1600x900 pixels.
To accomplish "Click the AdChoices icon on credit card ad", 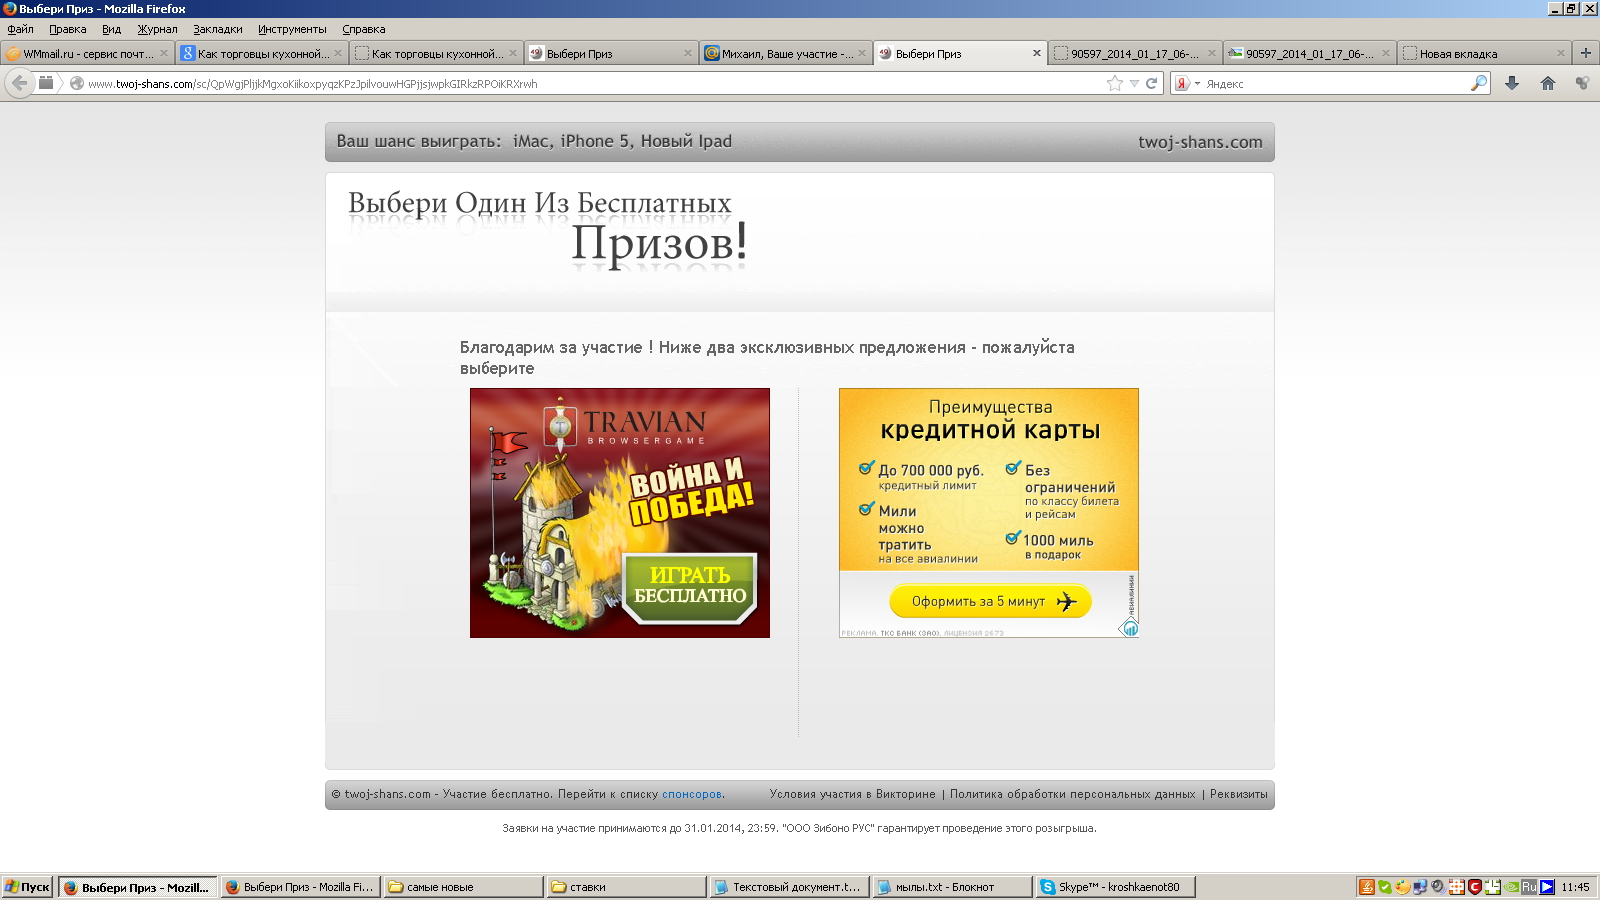I will [x=1130, y=628].
